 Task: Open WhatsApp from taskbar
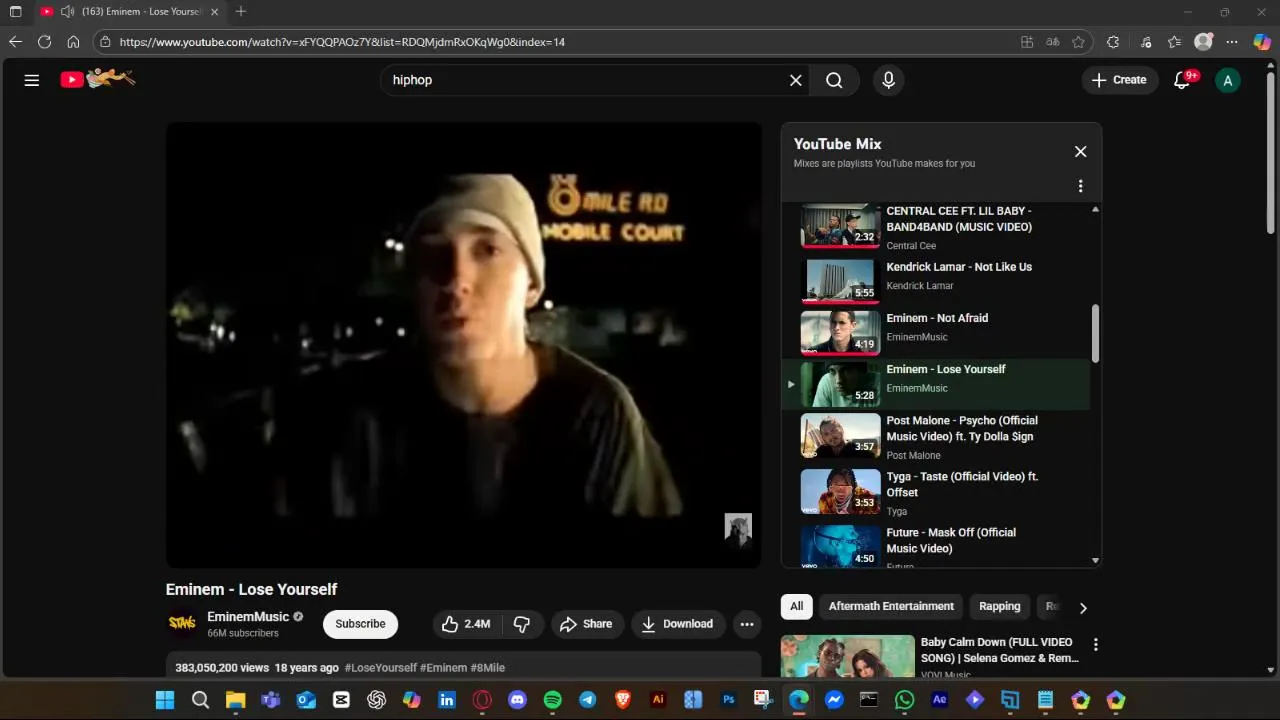(x=904, y=700)
